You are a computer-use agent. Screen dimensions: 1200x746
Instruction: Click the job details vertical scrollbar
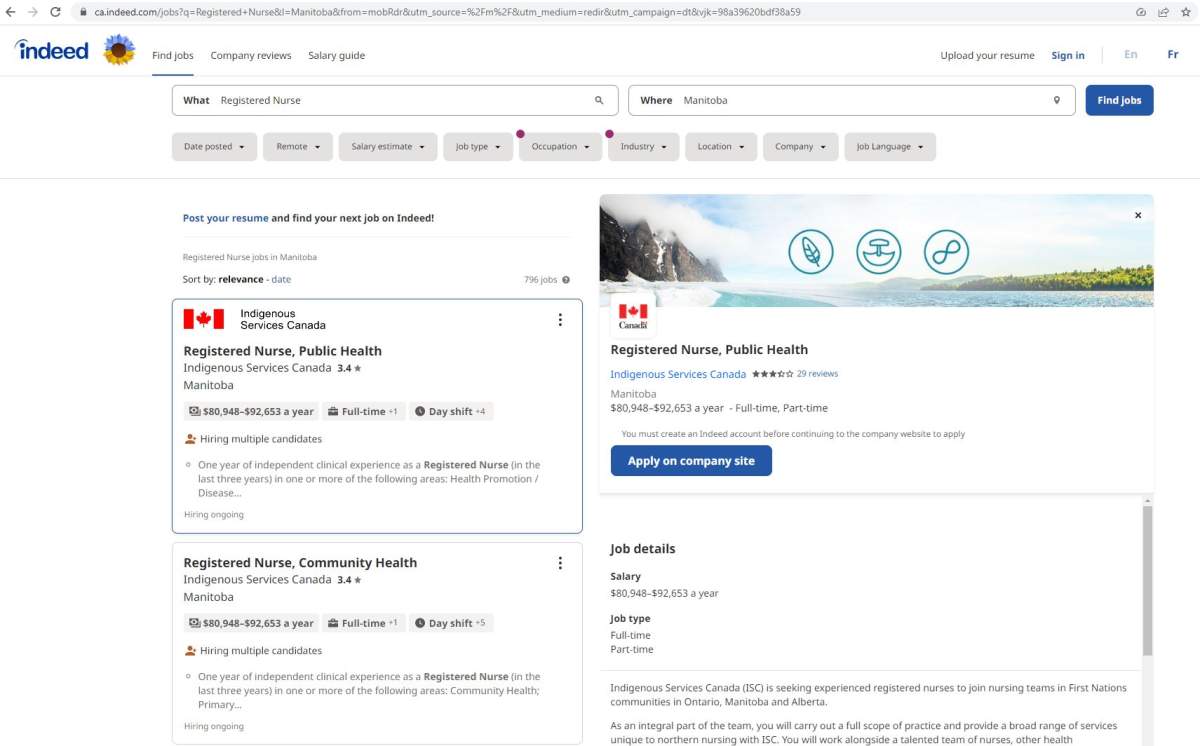(x=1147, y=580)
